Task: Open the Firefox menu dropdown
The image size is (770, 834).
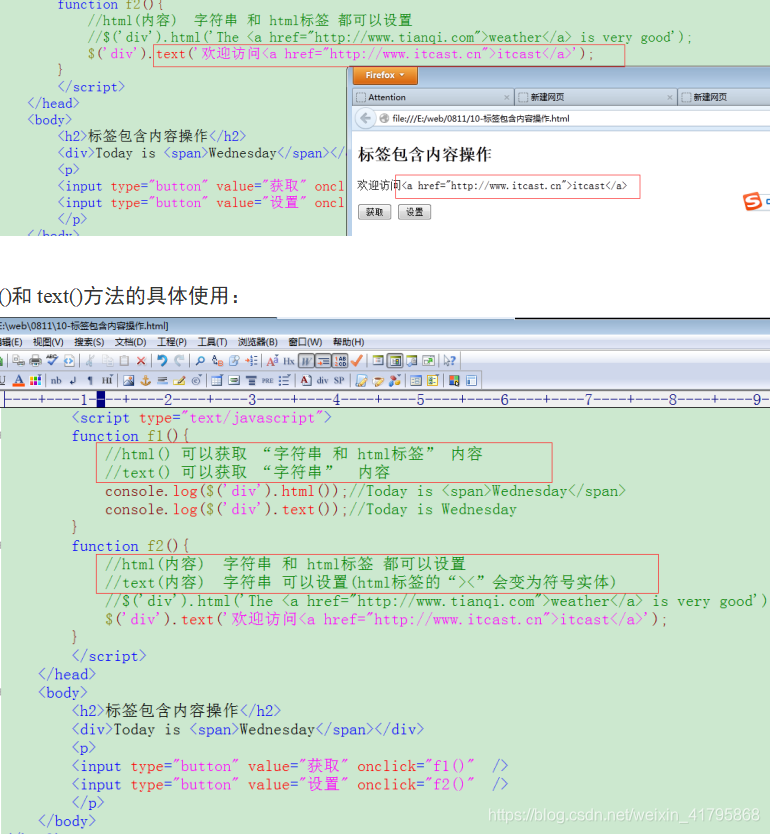Action: [x=384, y=75]
